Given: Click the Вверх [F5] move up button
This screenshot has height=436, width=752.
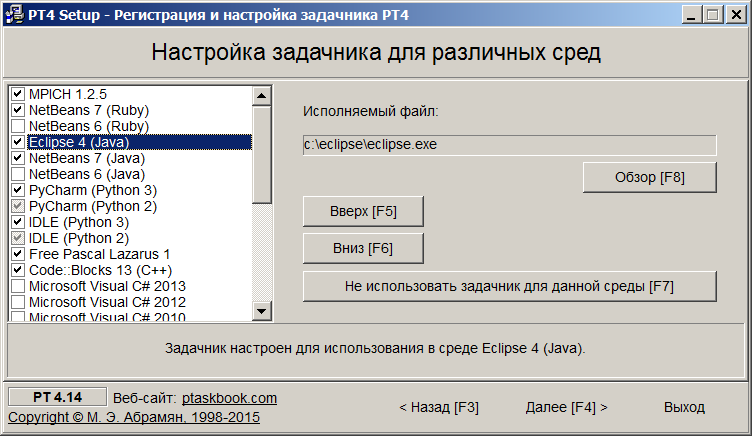Looking at the screenshot, I should pyautogui.click(x=363, y=211).
